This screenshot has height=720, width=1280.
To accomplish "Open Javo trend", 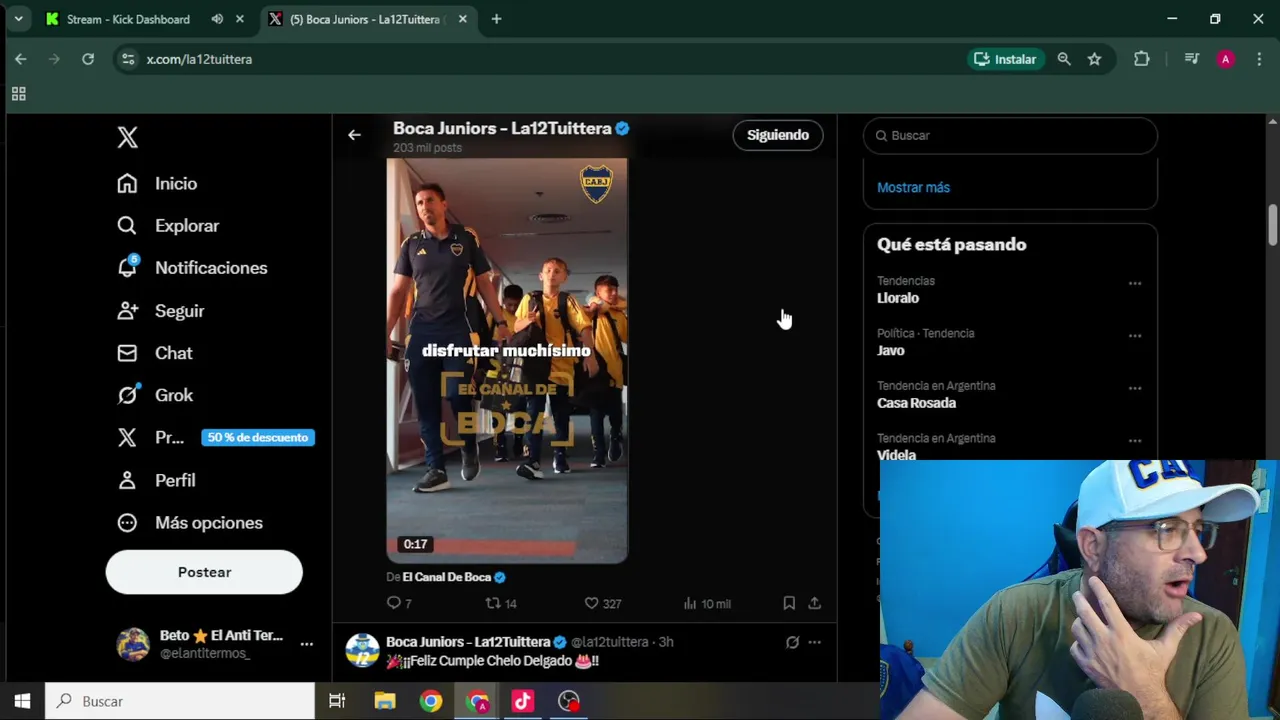I will tap(891, 350).
